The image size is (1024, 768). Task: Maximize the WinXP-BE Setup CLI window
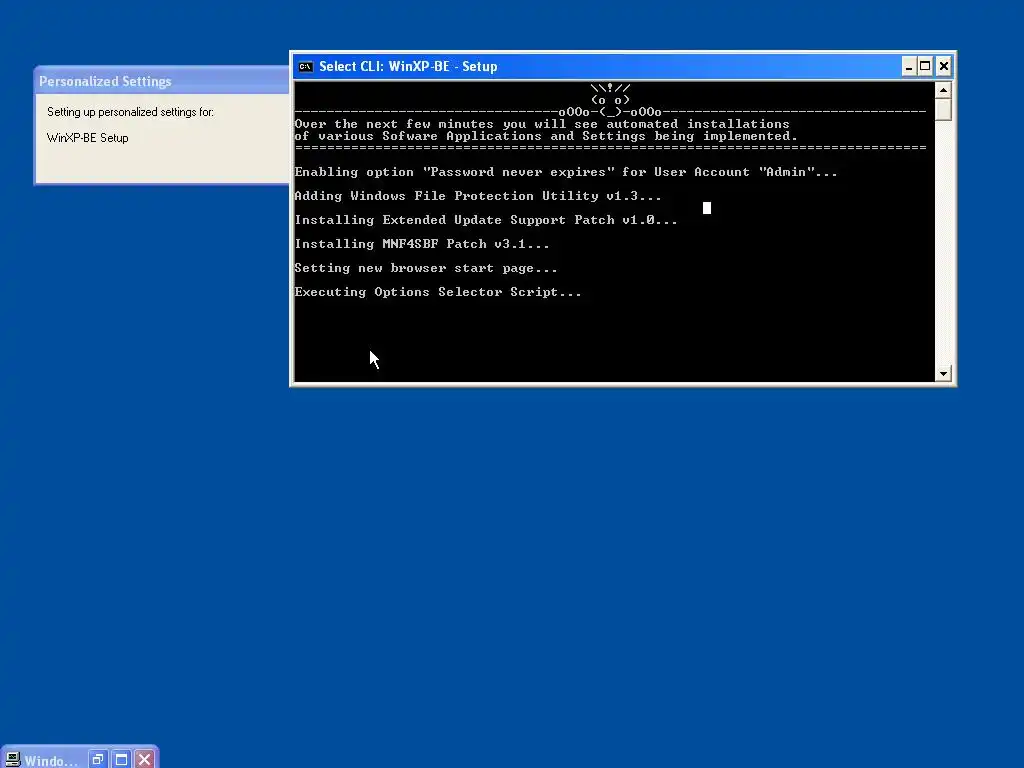[925, 67]
